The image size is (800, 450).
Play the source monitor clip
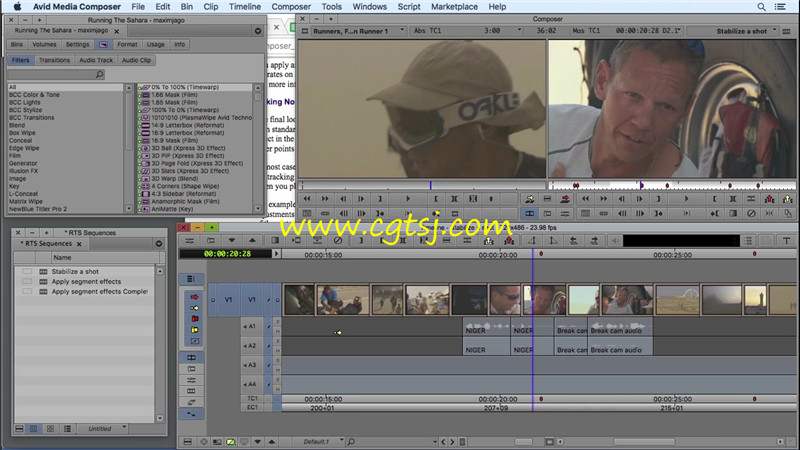pos(408,199)
